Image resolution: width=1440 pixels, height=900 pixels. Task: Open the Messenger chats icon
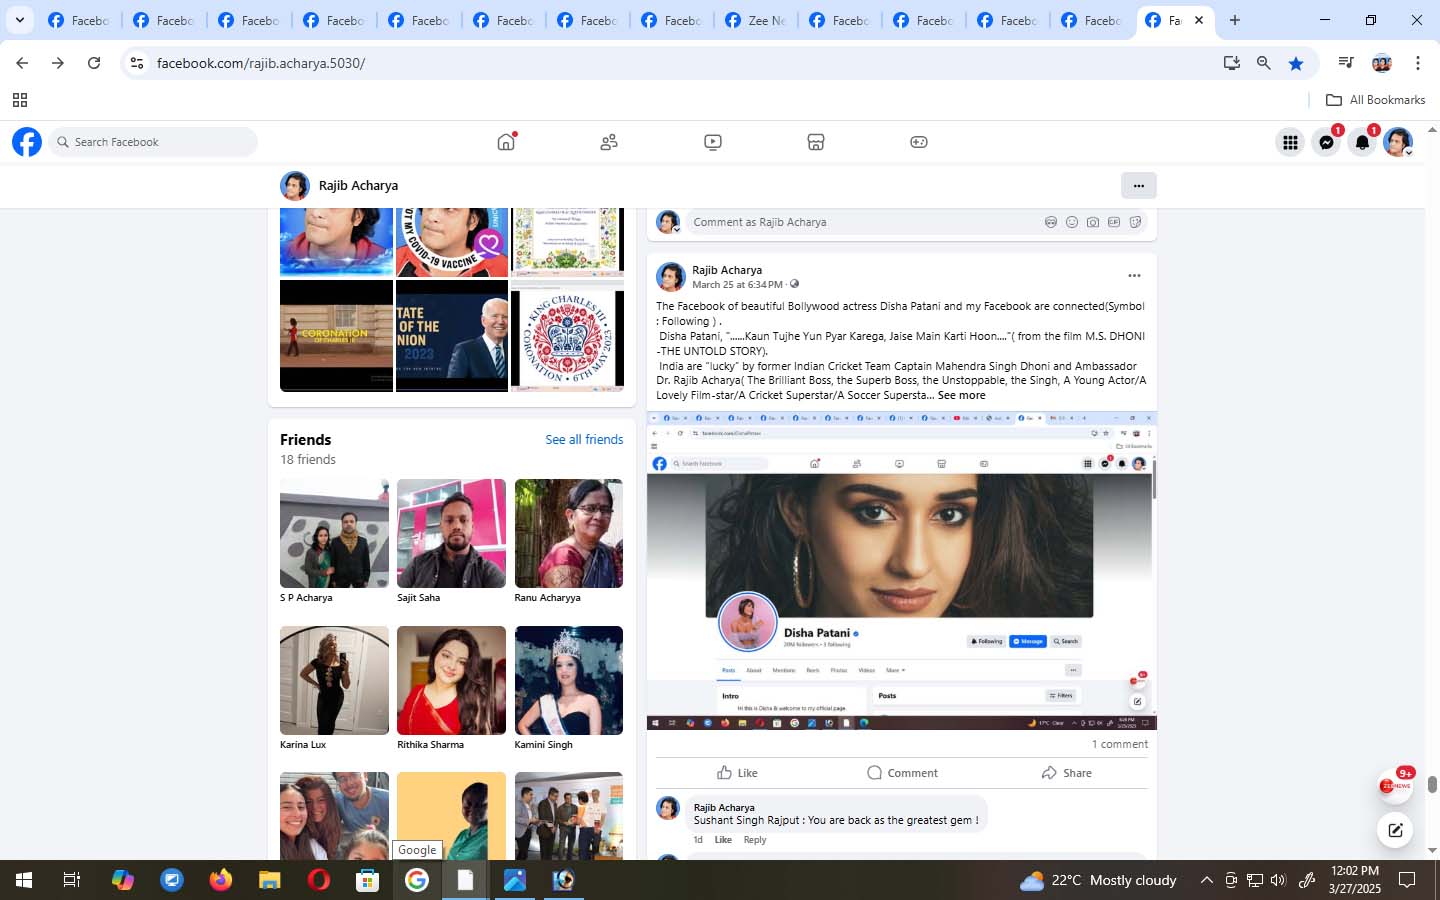click(x=1326, y=143)
